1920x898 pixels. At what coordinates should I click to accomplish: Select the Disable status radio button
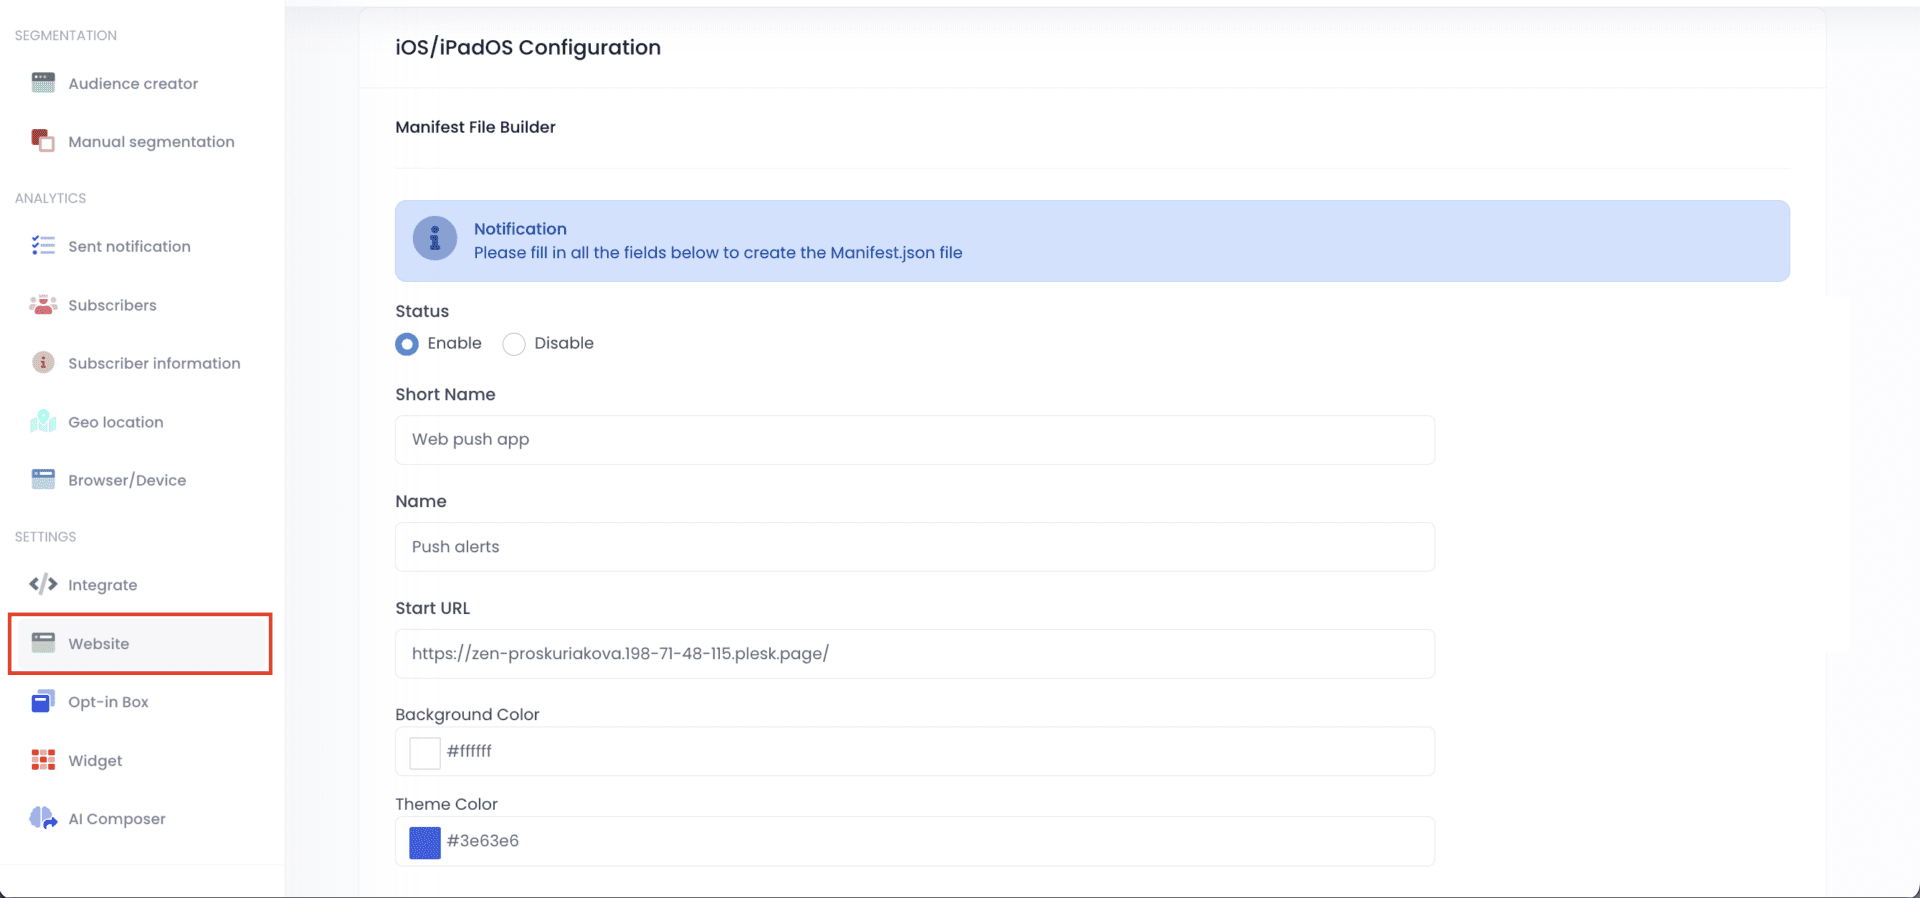pyautogui.click(x=514, y=344)
